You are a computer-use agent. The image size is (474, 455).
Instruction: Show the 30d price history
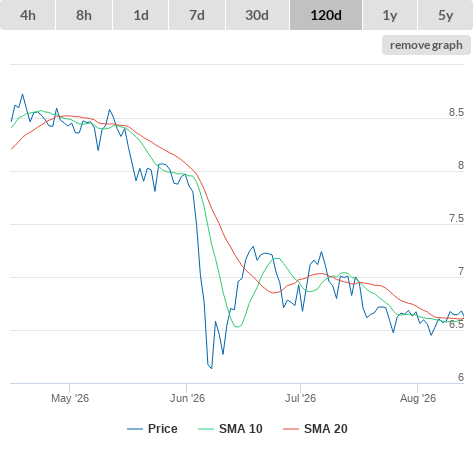pyautogui.click(x=257, y=15)
